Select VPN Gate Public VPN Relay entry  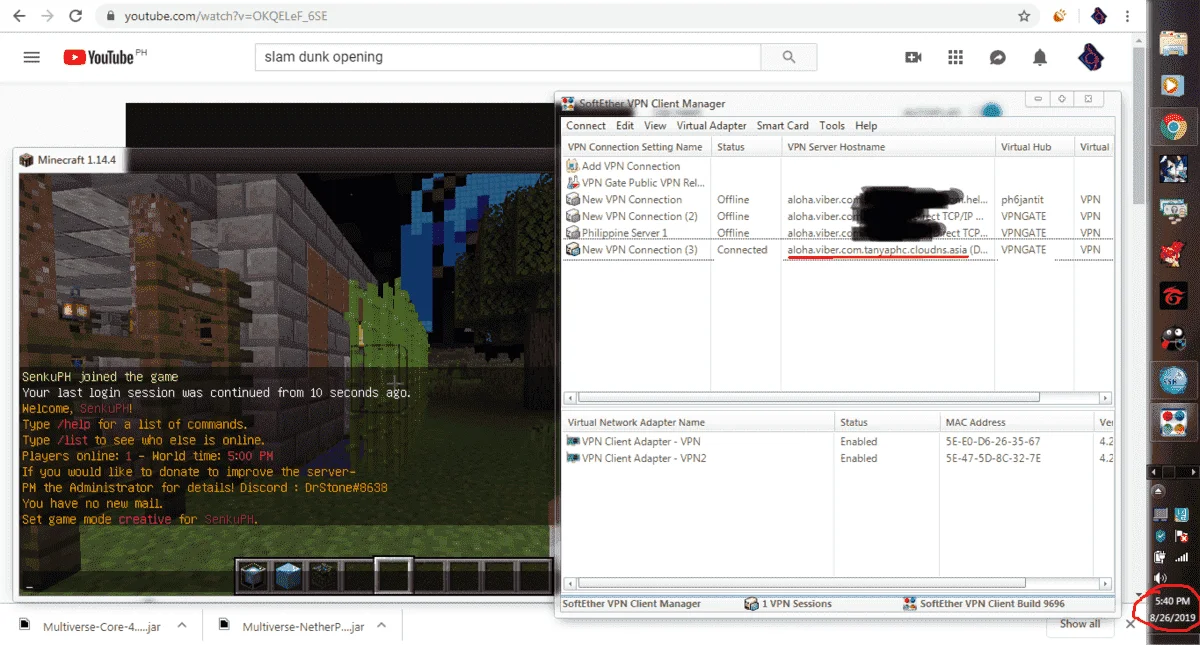pyautogui.click(x=637, y=183)
